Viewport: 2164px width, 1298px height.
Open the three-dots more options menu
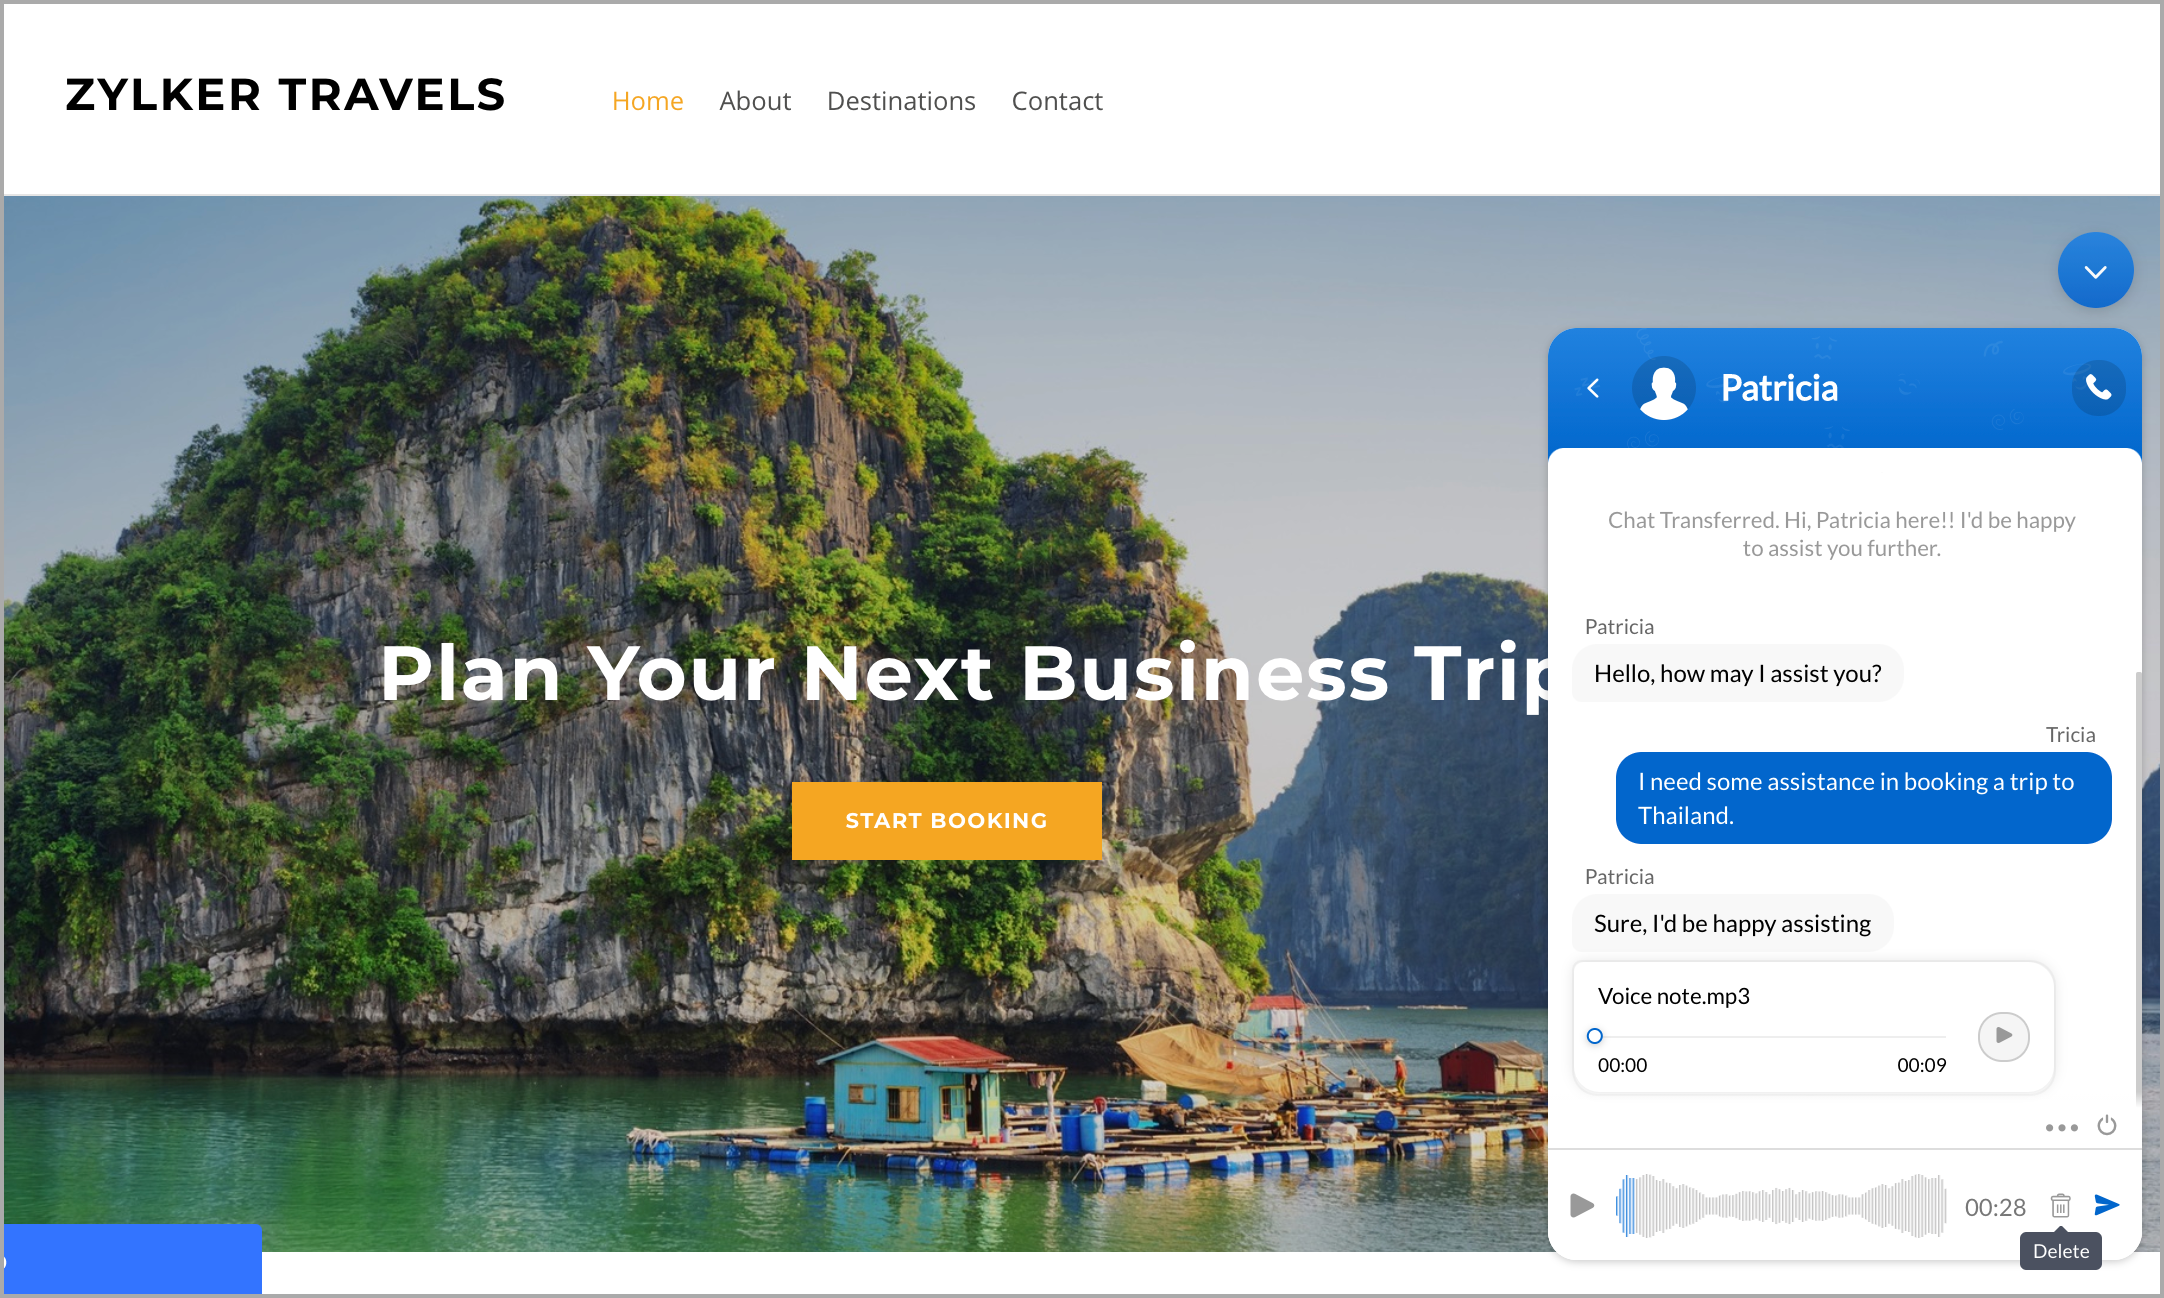pos(2061,1127)
